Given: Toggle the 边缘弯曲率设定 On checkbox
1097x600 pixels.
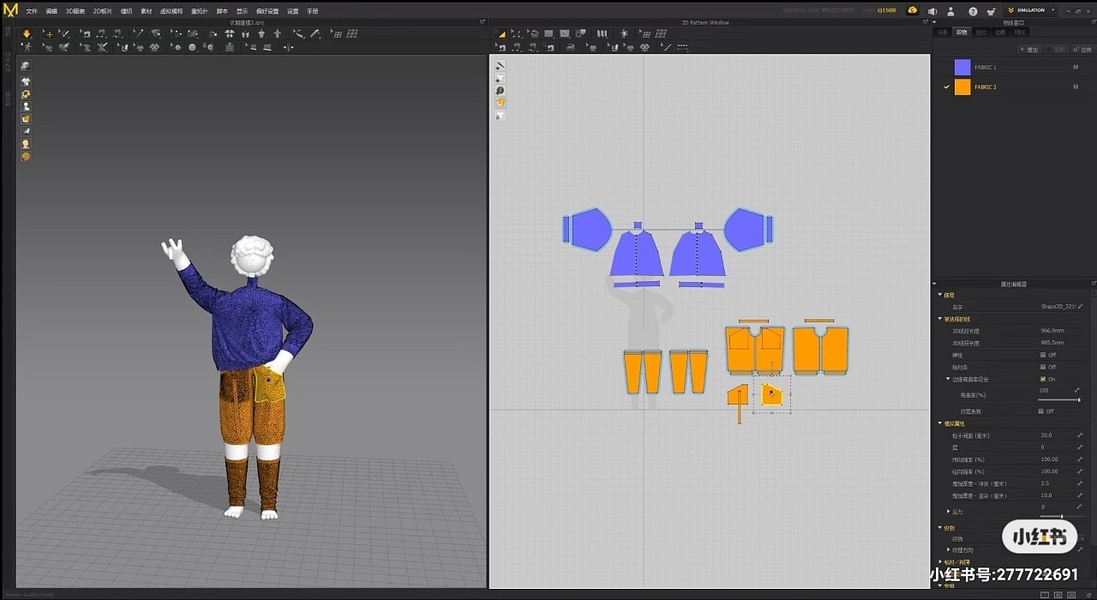Looking at the screenshot, I should point(1042,379).
